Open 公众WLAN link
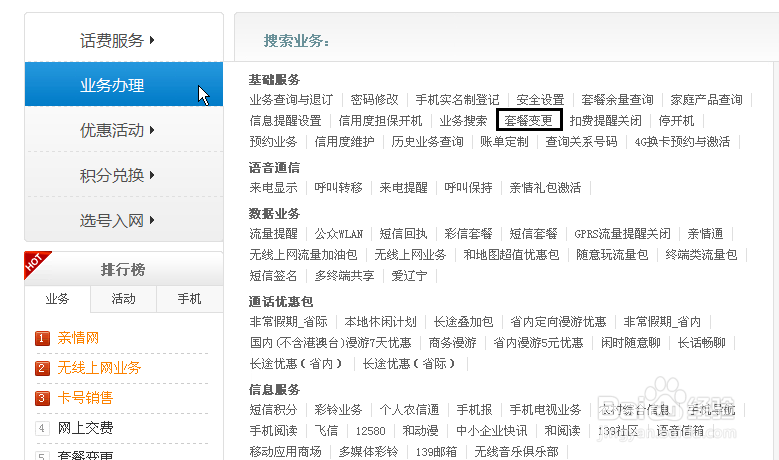Screen dimensions: 779x460 (338, 234)
